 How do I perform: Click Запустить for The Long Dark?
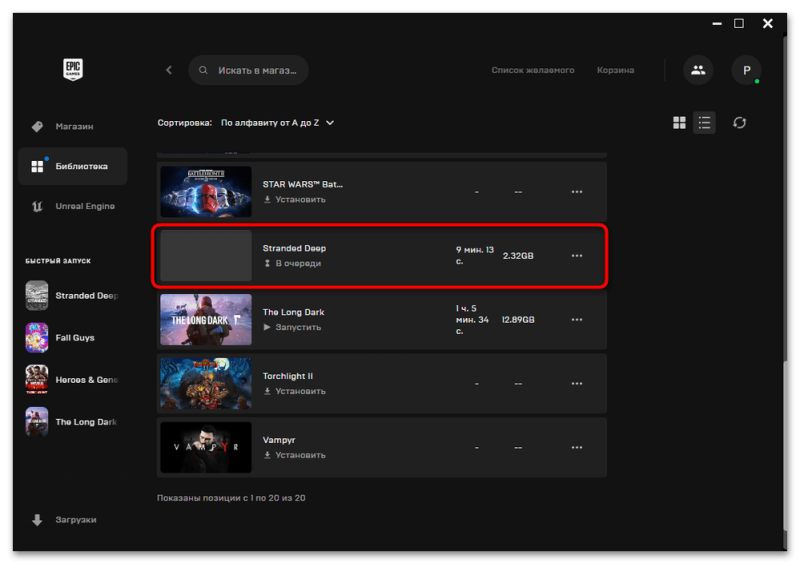(x=292, y=327)
